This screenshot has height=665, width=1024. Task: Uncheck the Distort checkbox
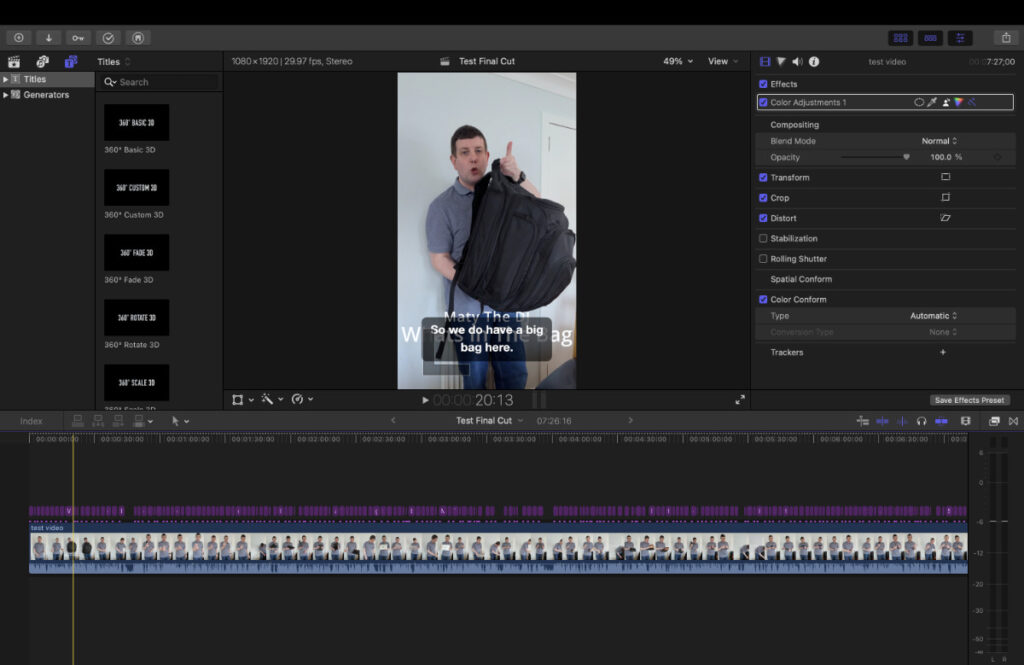click(763, 218)
